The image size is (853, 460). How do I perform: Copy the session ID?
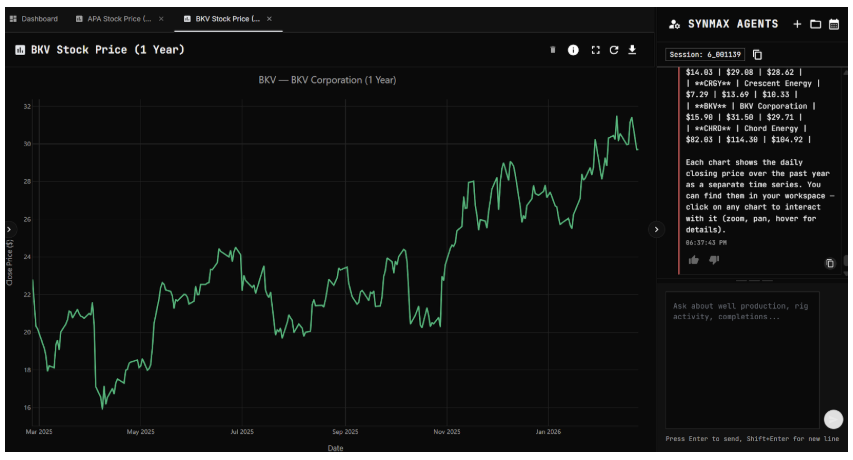tap(757, 54)
